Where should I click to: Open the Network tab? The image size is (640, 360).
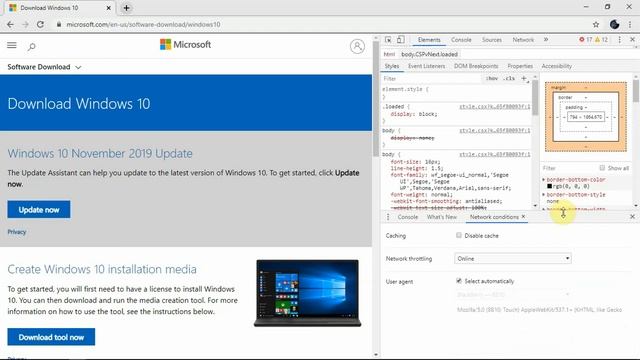[x=523, y=40]
